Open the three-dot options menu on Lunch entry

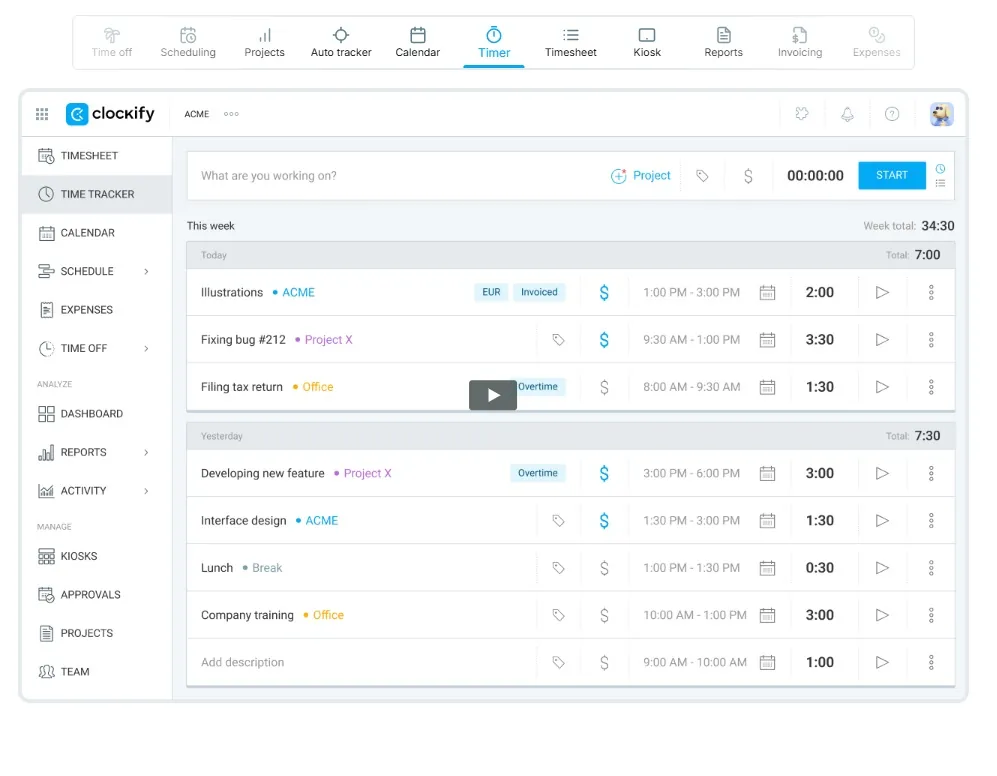[x=931, y=567]
